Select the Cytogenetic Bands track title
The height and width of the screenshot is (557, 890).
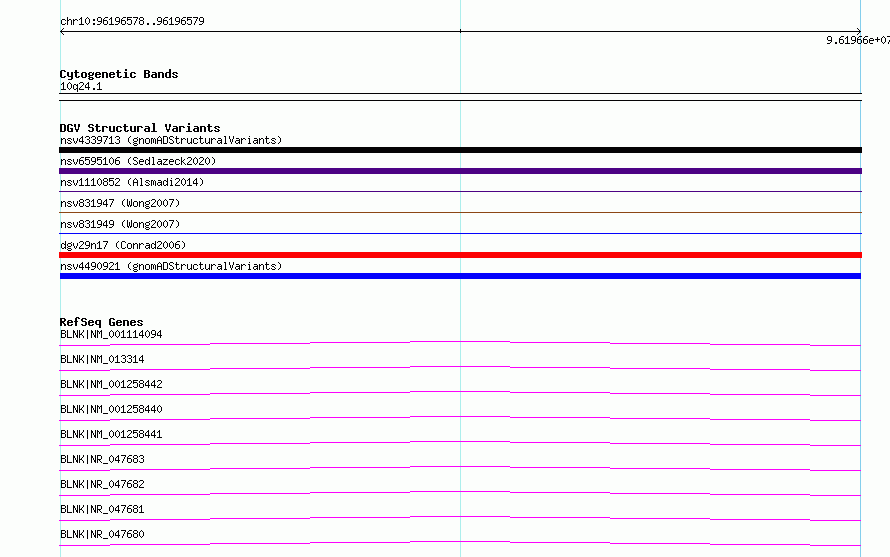coord(119,74)
